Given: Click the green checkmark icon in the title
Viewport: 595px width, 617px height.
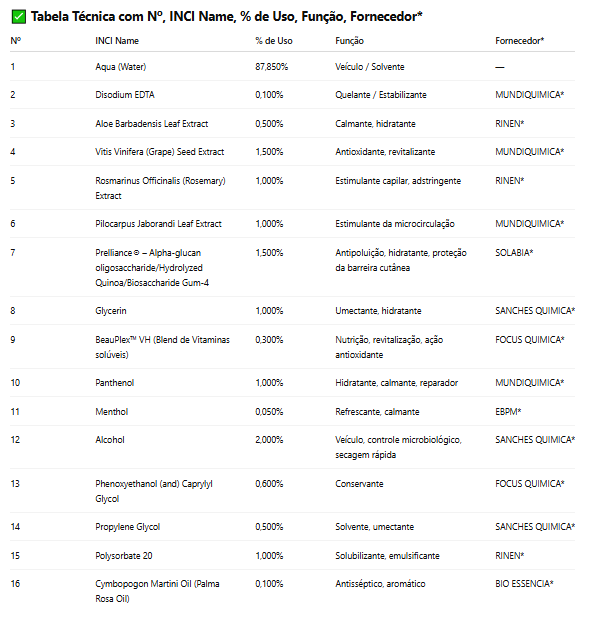Looking at the screenshot, I should pos(18,17).
